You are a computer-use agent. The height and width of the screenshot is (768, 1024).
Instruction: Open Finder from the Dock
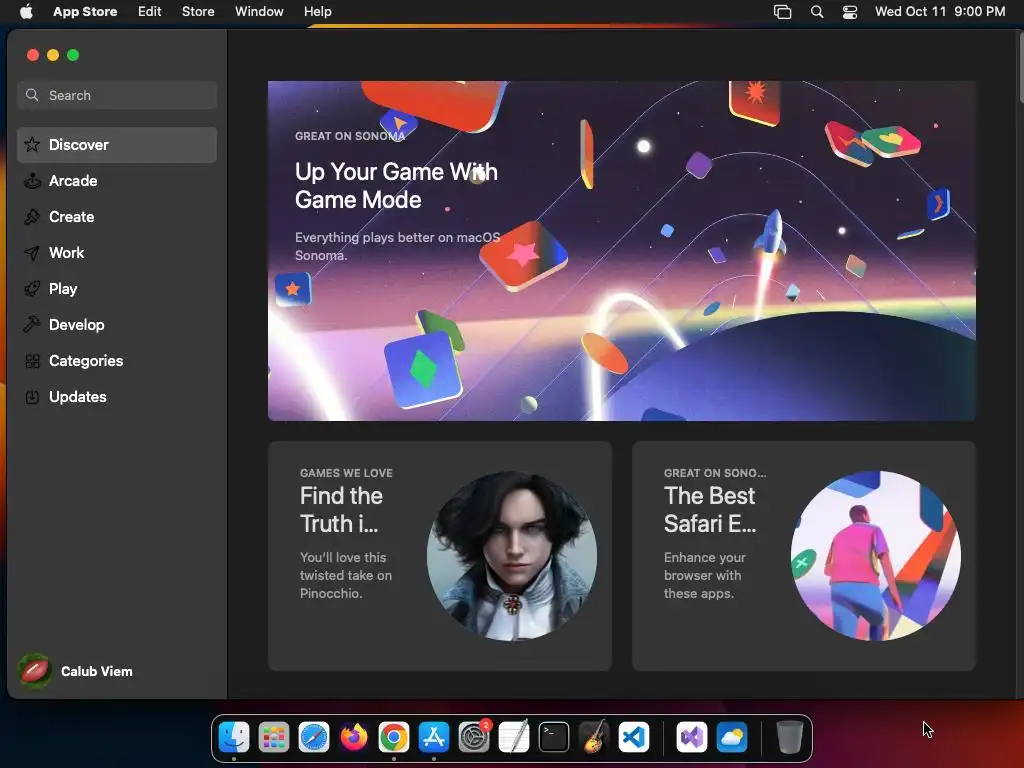pos(234,737)
